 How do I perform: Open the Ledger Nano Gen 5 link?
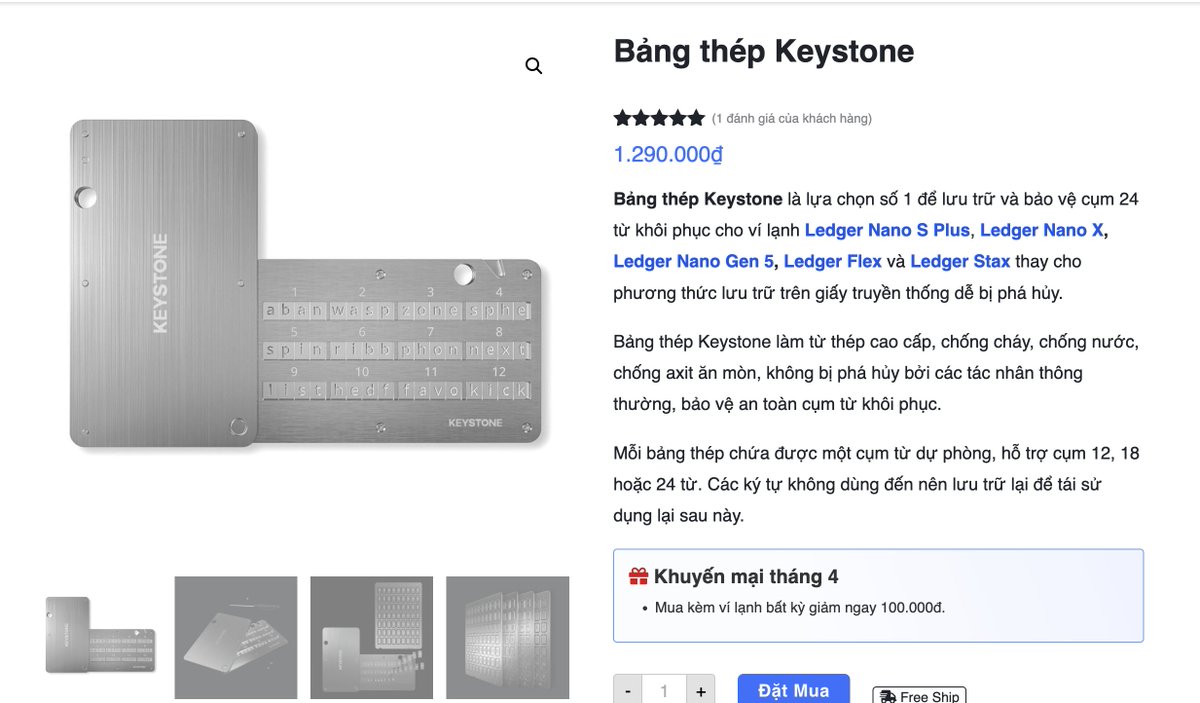click(694, 261)
